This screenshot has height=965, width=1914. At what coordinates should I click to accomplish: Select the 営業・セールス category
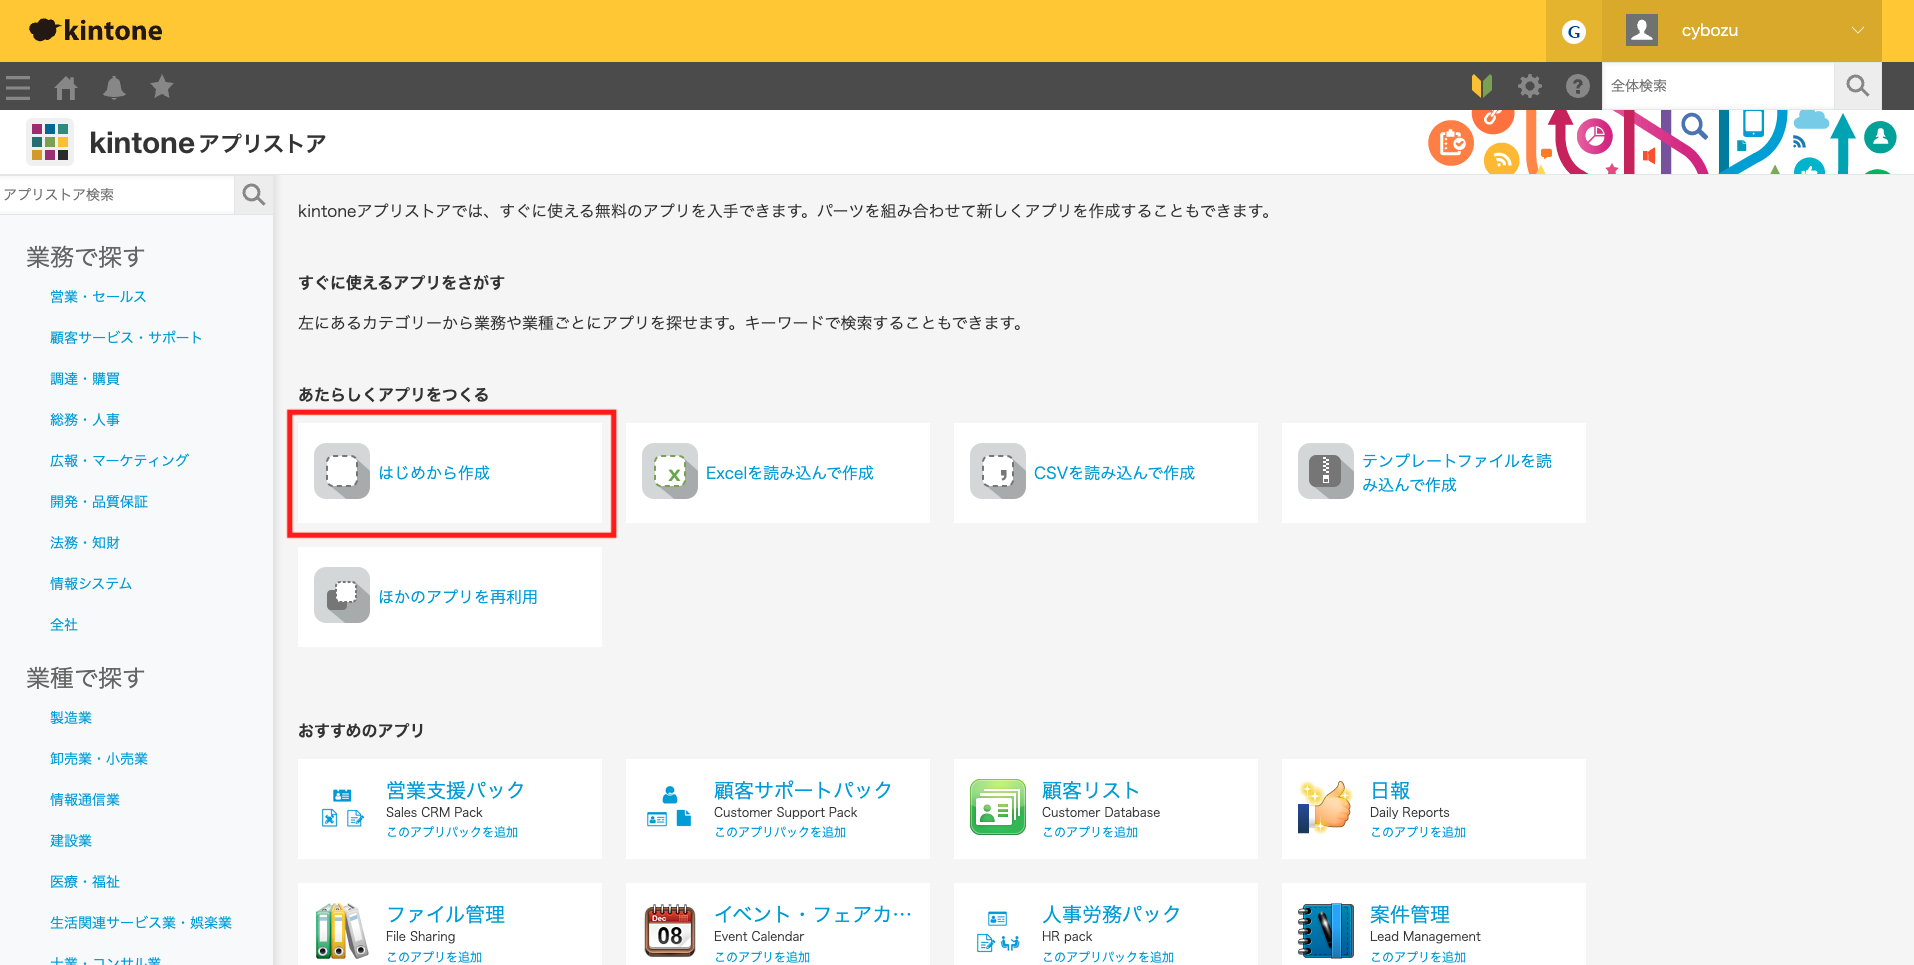pyautogui.click(x=98, y=297)
